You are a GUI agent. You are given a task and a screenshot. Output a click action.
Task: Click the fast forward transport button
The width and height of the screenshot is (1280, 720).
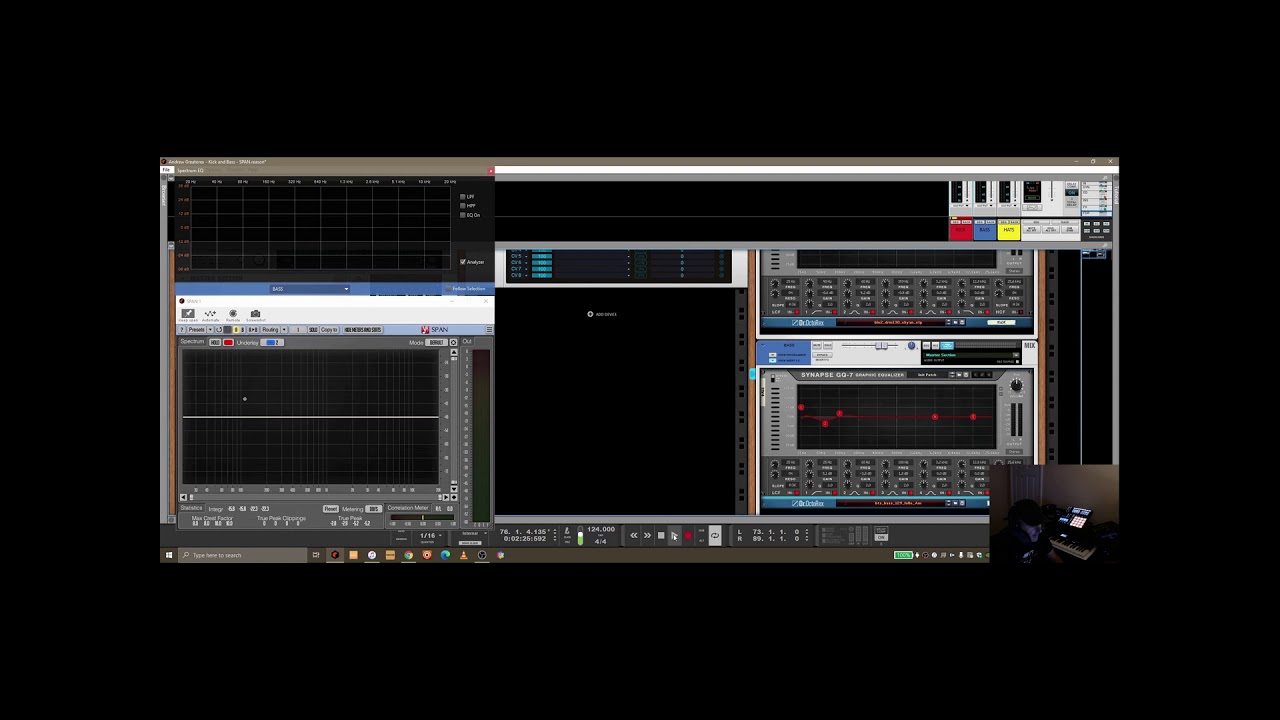647,535
